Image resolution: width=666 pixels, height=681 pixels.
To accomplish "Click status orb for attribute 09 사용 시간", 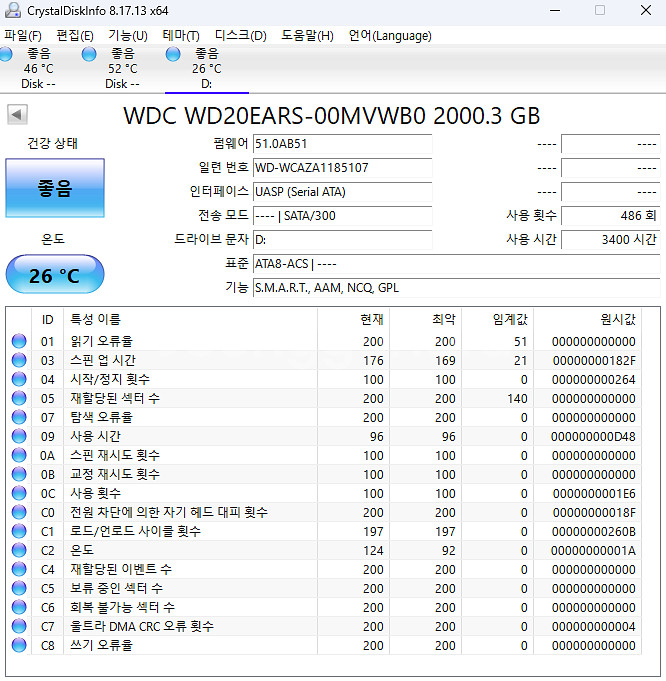I will [x=19, y=436].
